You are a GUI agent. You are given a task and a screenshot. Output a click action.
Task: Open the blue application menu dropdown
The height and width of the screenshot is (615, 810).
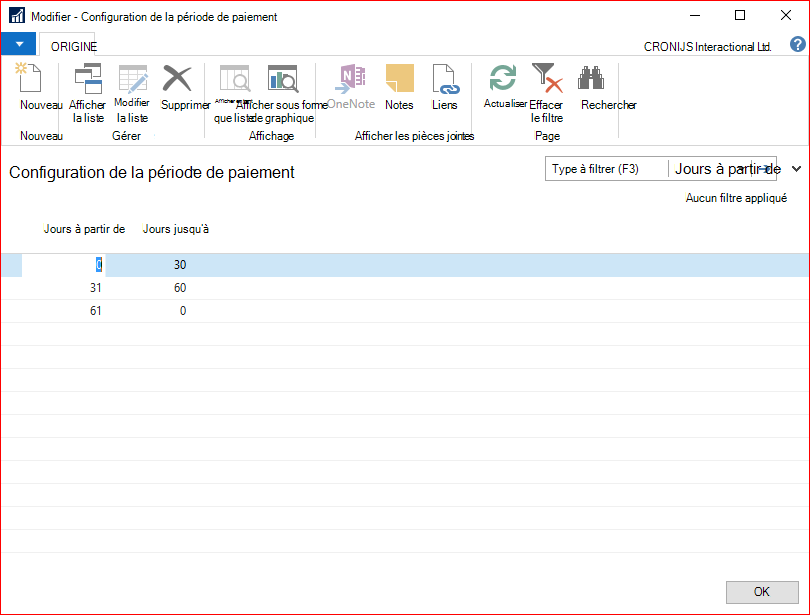point(18,44)
